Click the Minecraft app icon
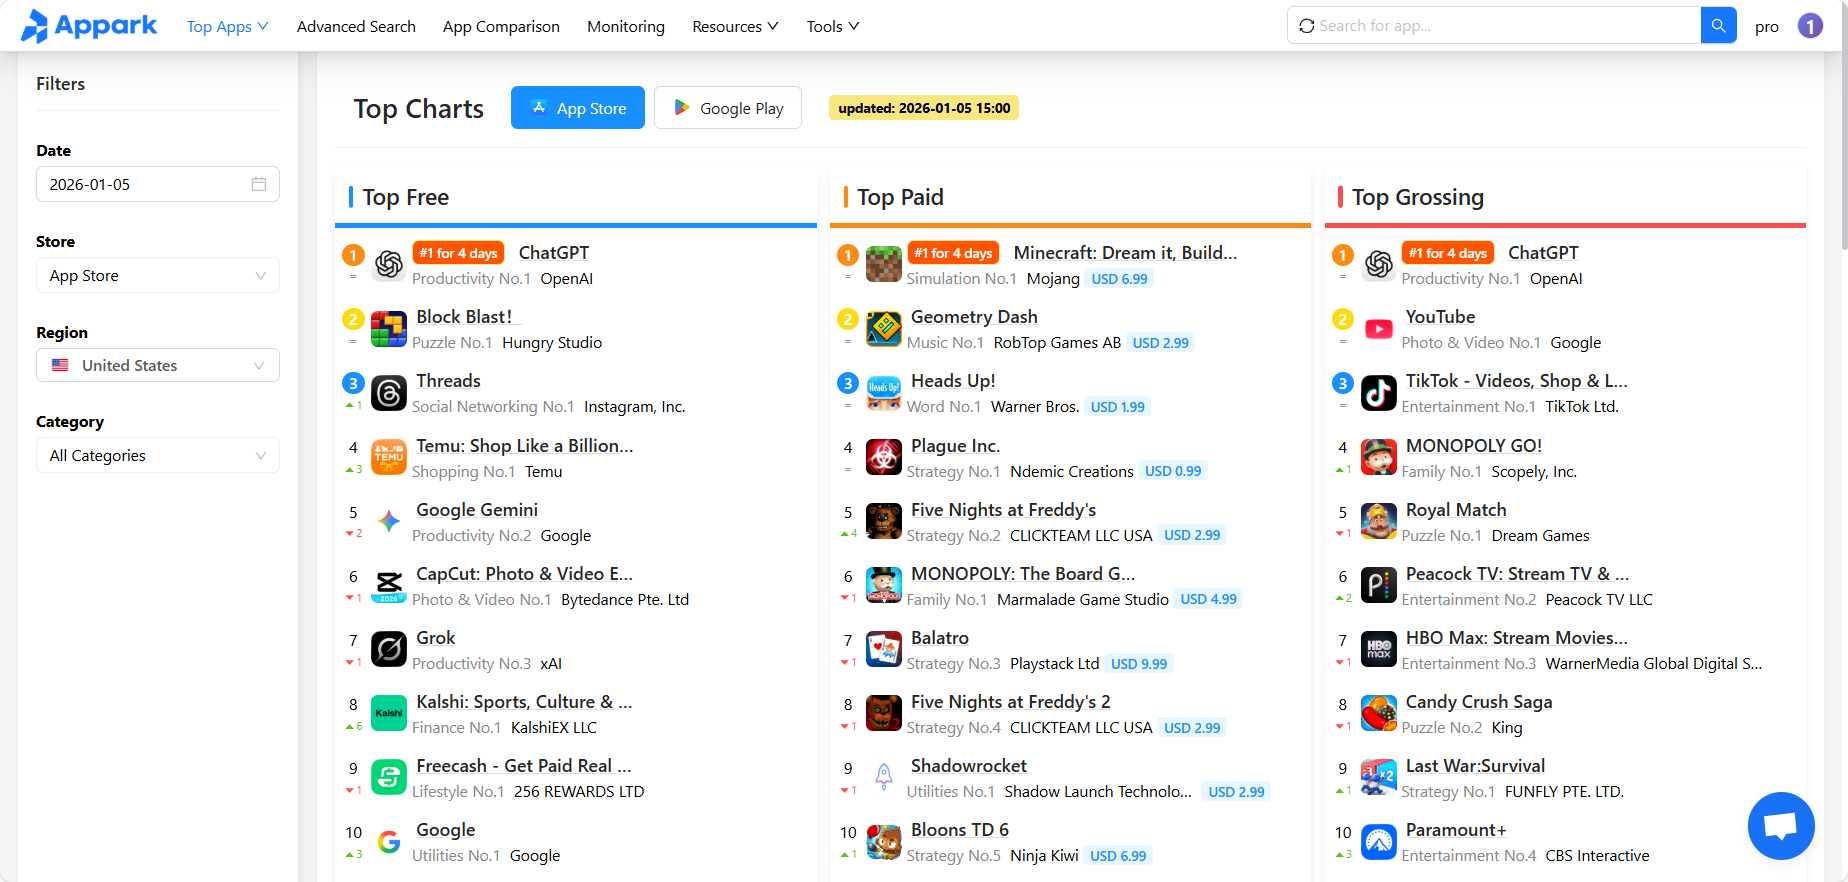Viewport: 1848px width, 882px height. click(x=884, y=265)
